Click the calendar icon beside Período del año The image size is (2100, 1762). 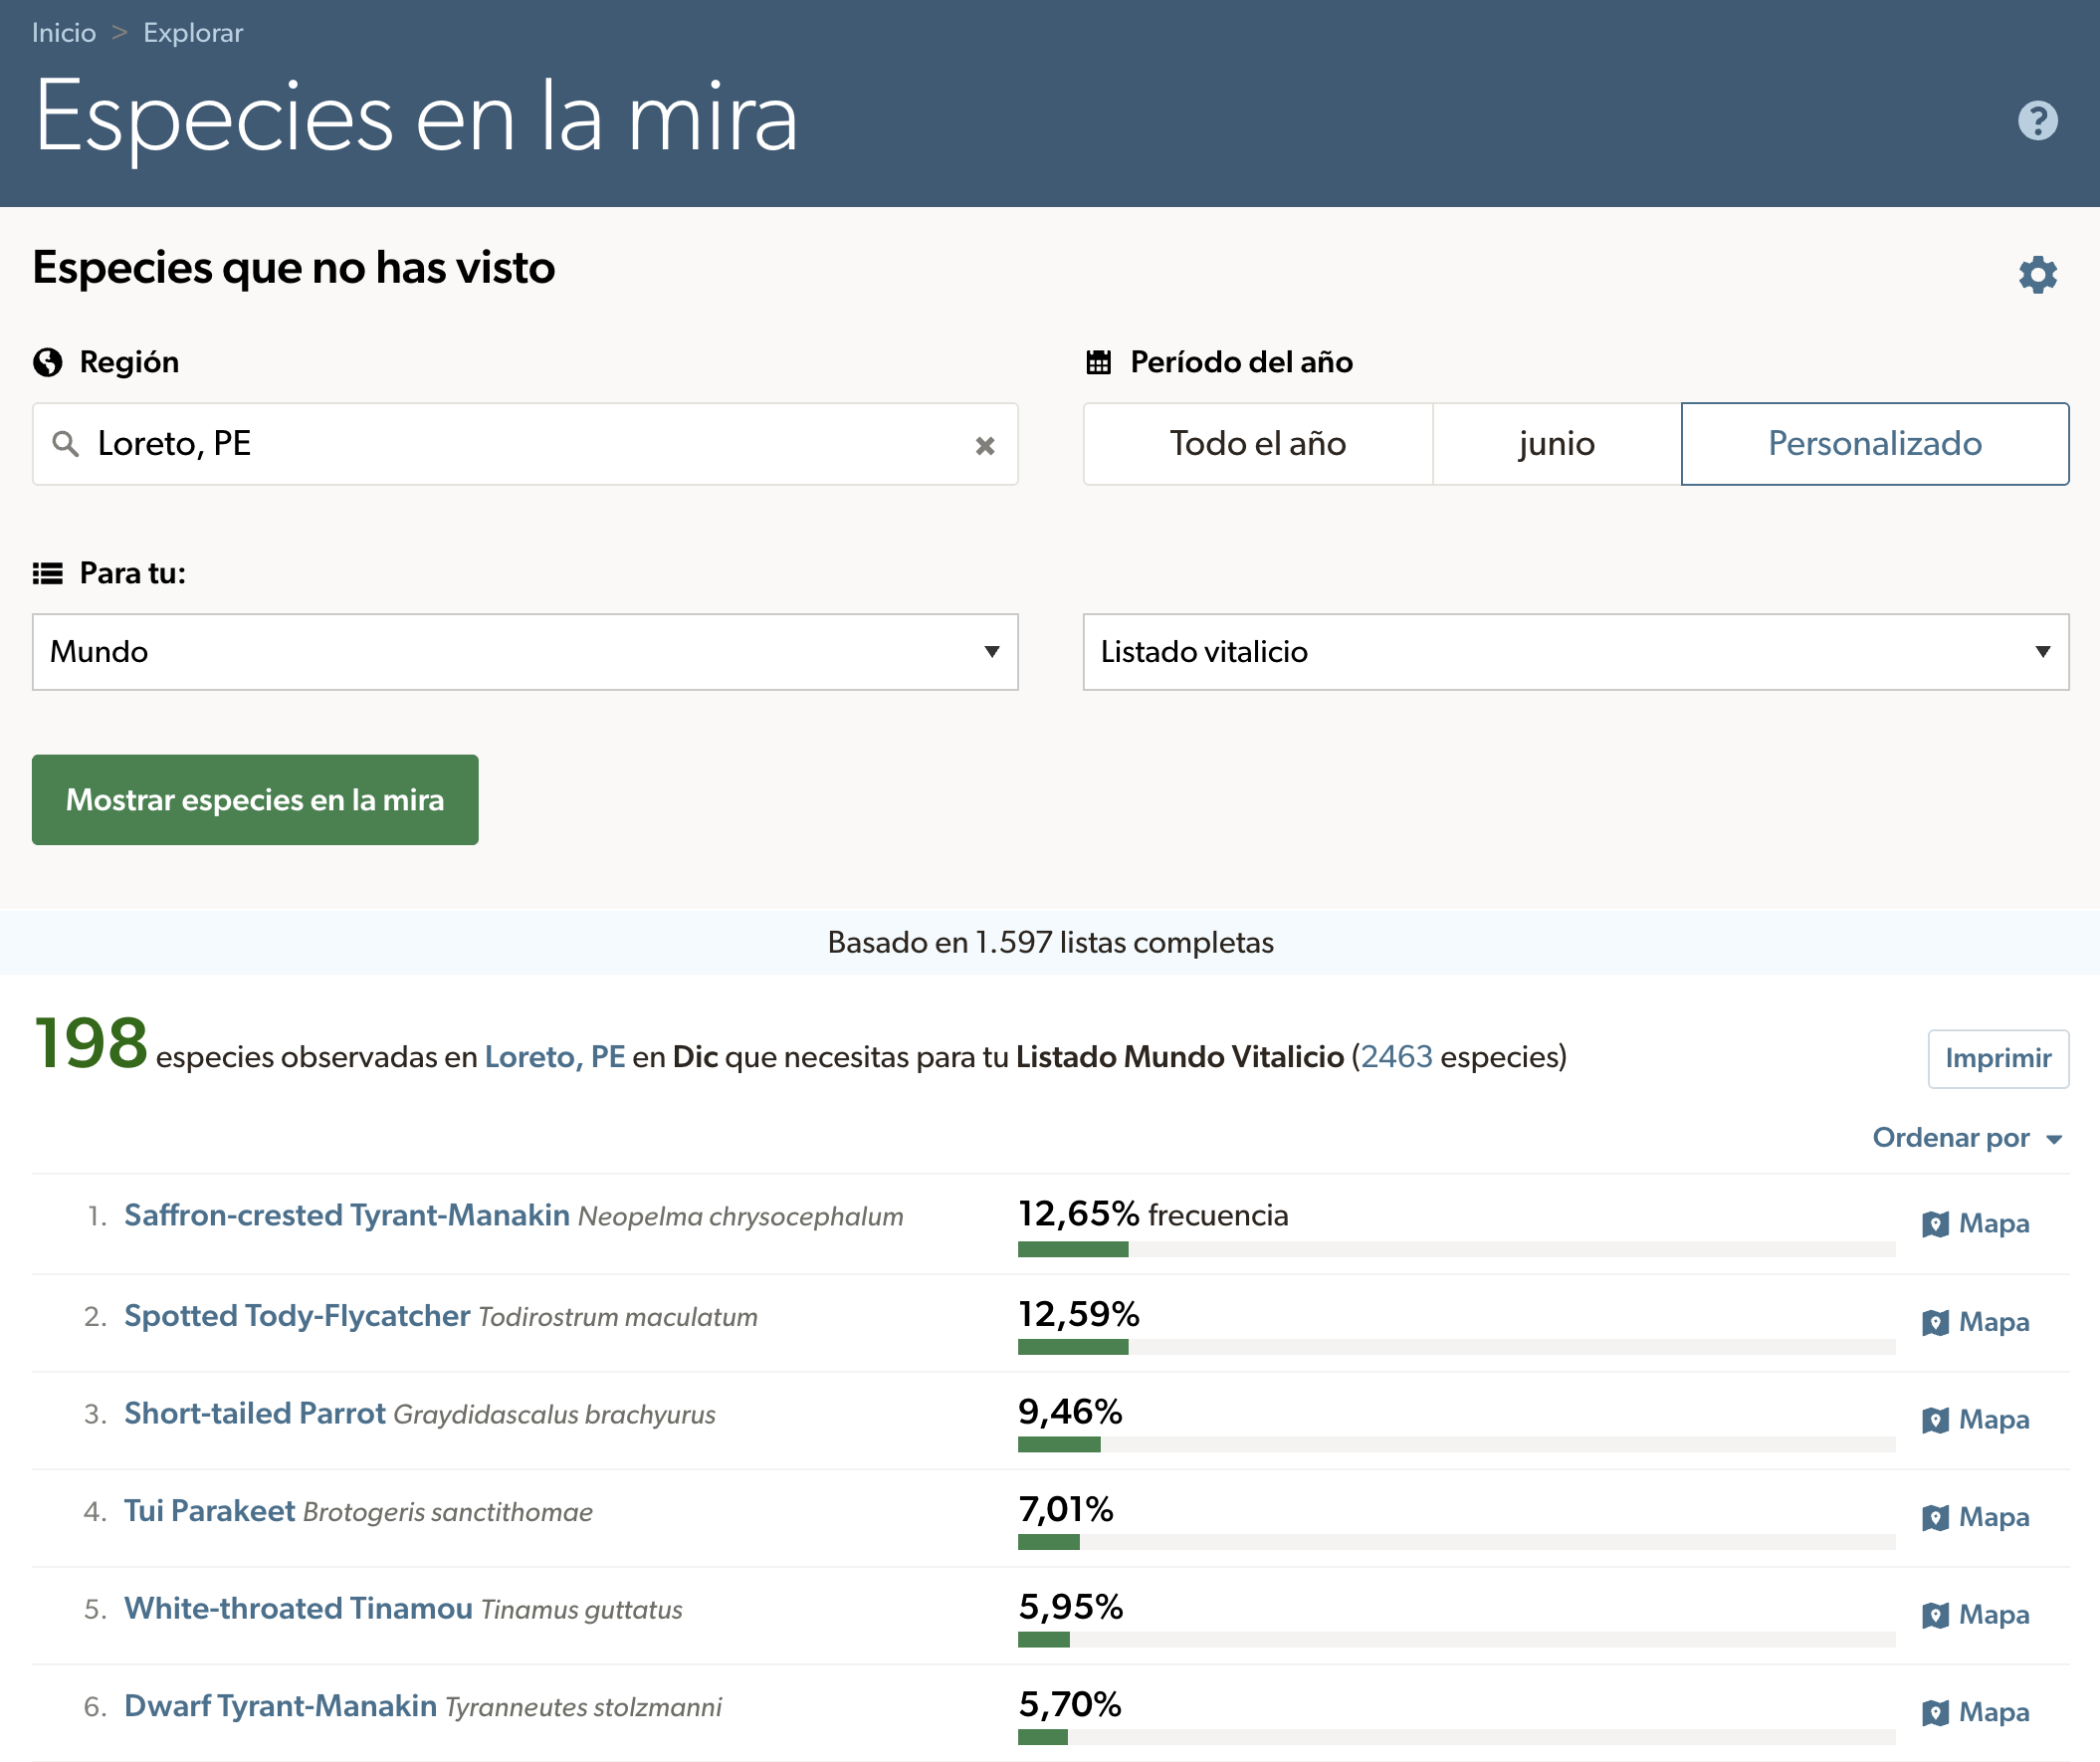(1098, 362)
